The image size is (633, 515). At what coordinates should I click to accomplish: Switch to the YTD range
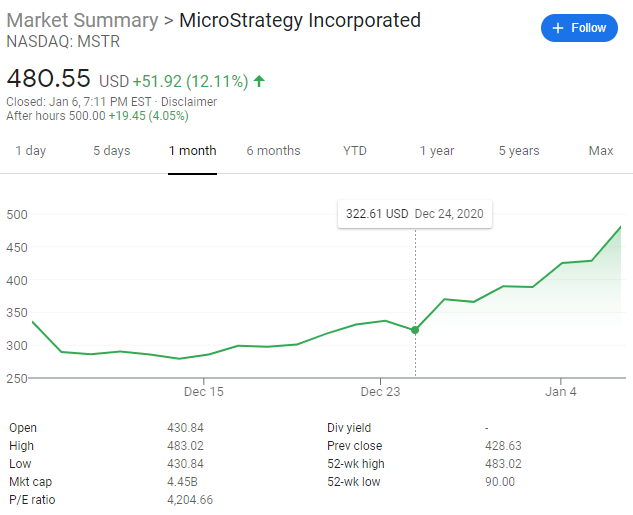(355, 151)
